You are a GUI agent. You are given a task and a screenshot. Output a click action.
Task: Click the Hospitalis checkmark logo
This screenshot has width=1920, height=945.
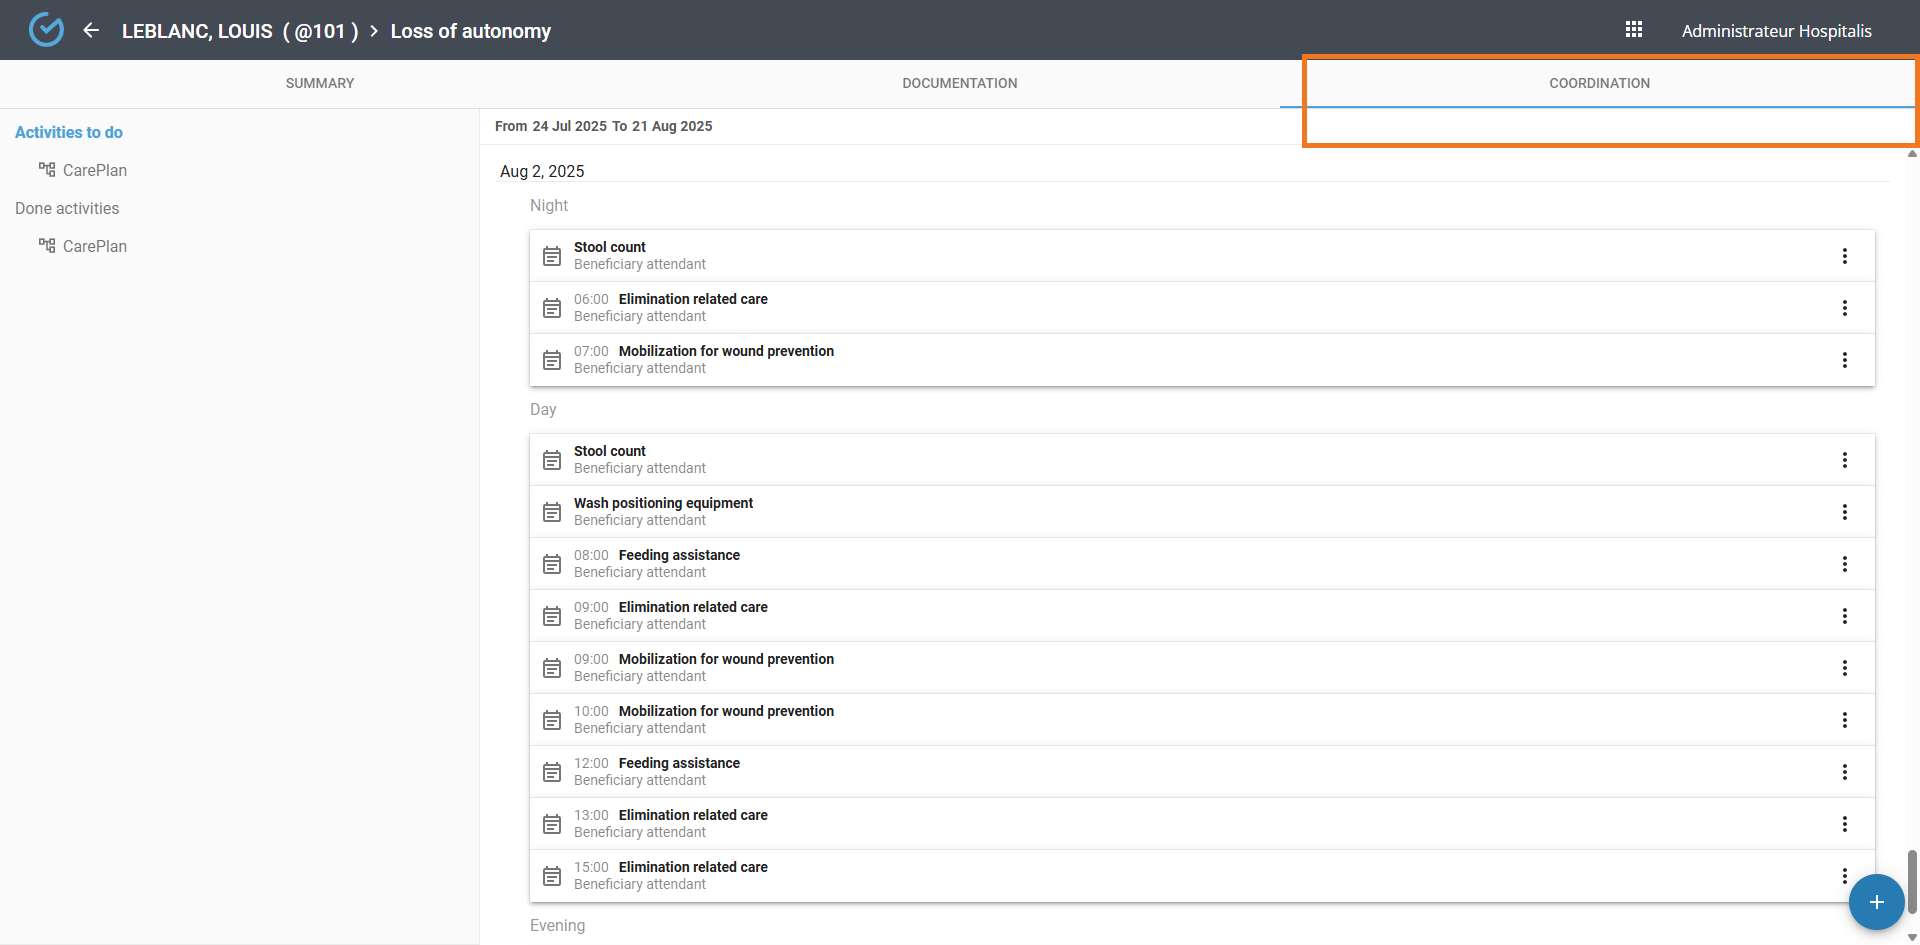[46, 30]
